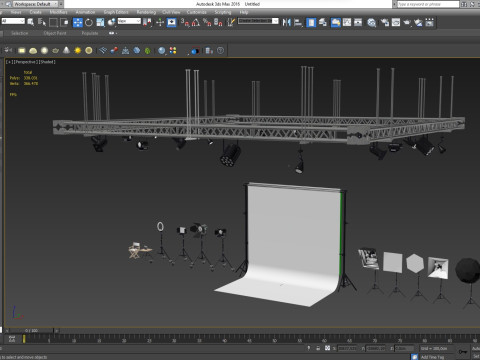
Task: Click Add Time Tag
Action: (432, 357)
